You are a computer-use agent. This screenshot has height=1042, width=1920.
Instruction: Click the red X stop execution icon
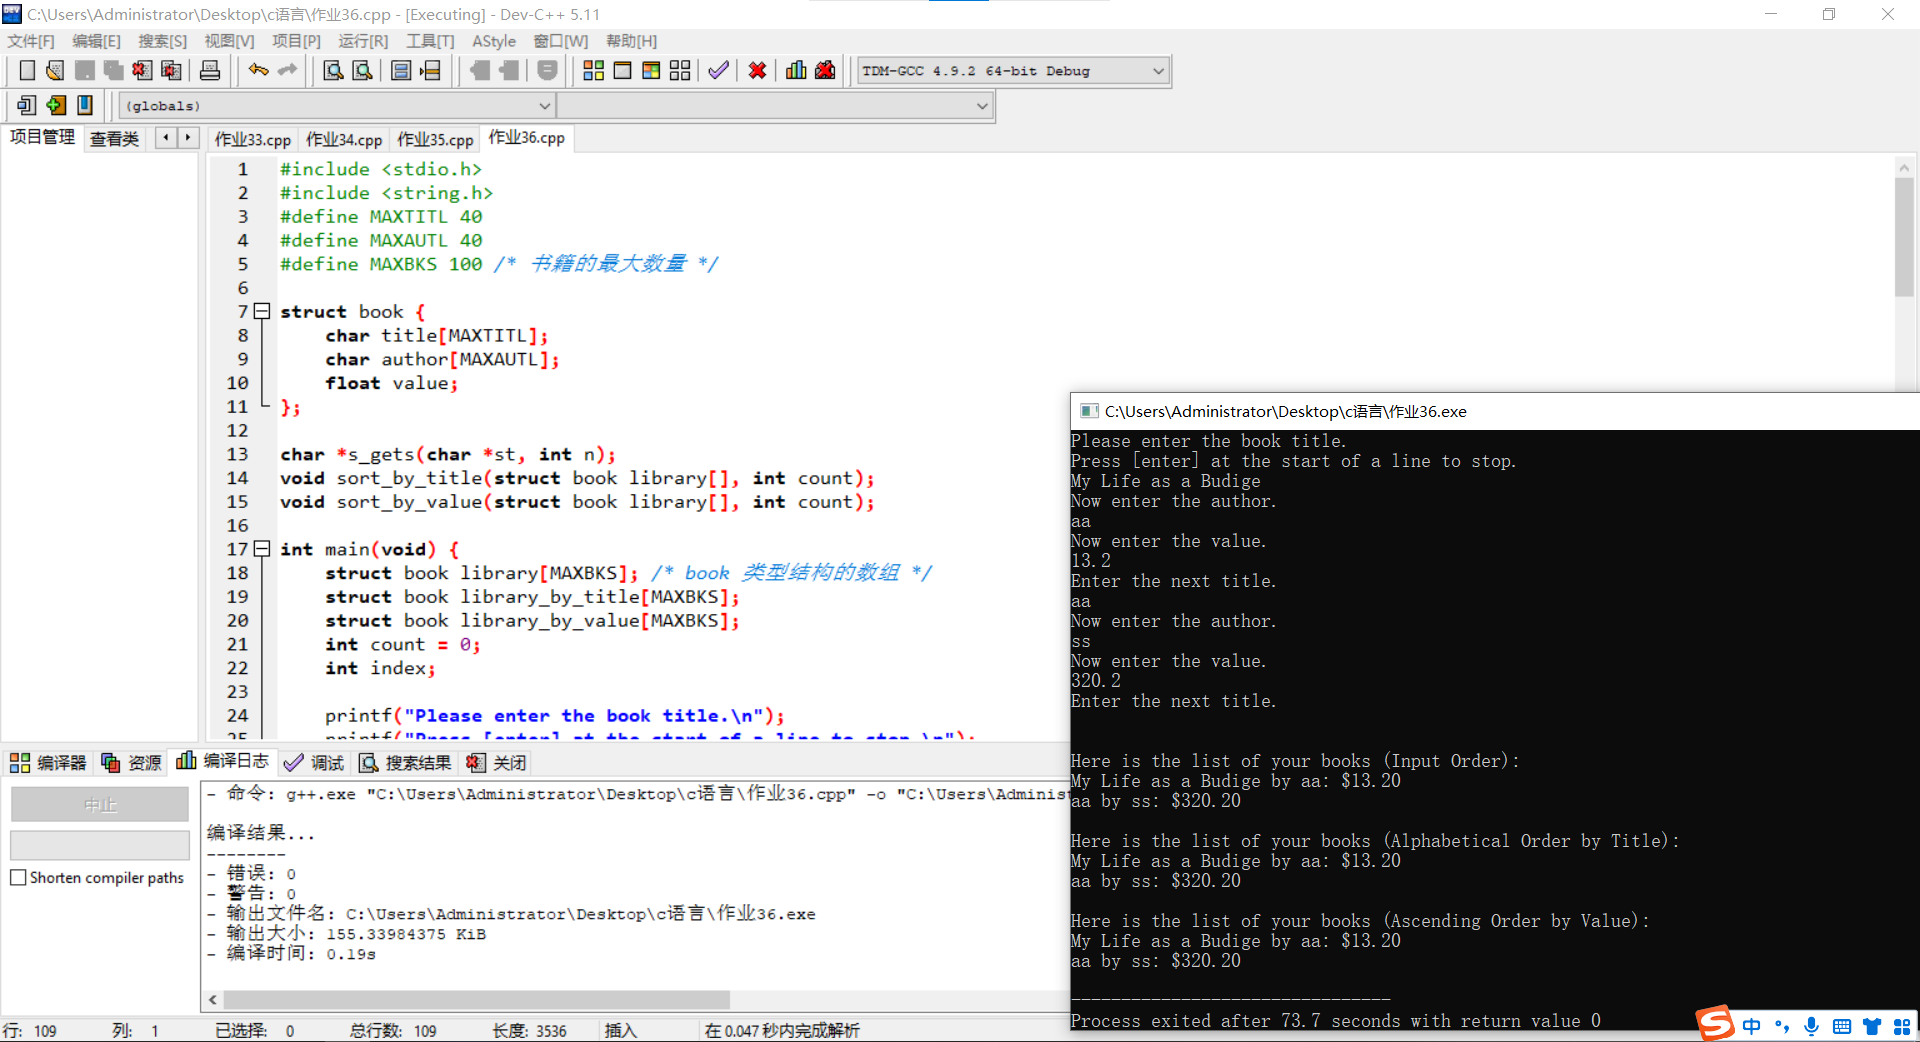coord(757,70)
